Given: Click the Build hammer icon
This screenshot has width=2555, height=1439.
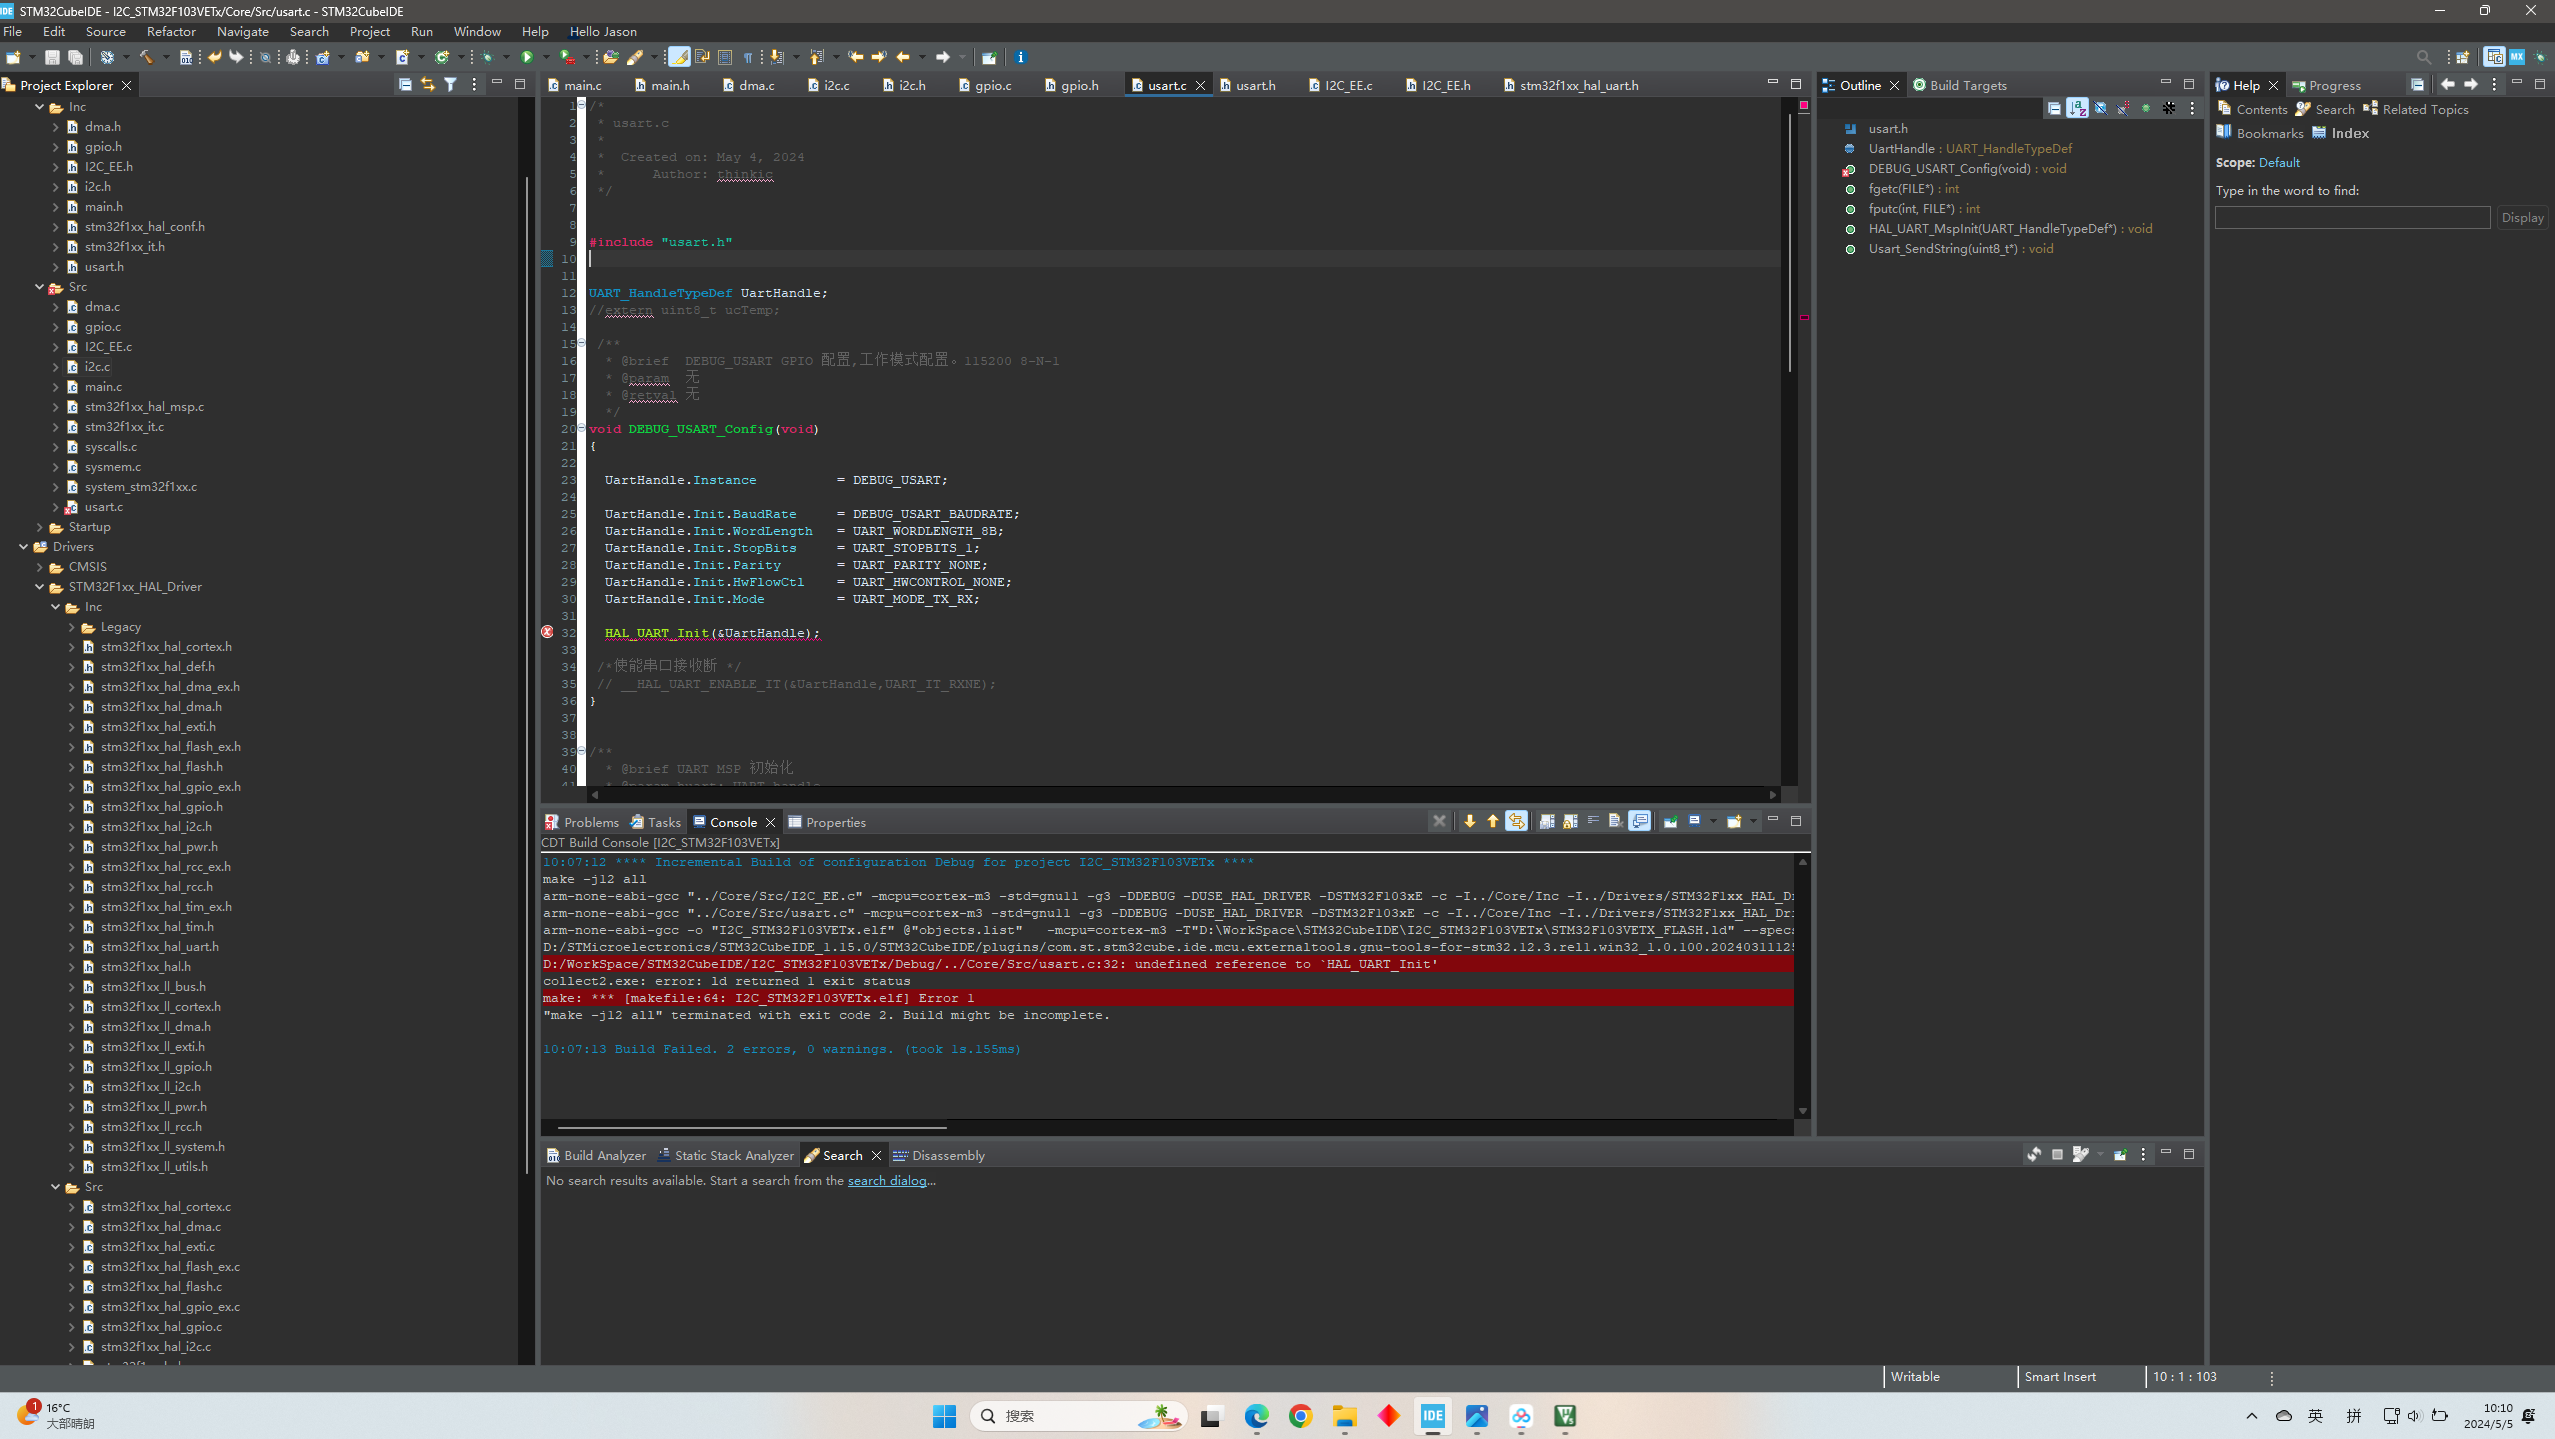Looking at the screenshot, I should 146,57.
